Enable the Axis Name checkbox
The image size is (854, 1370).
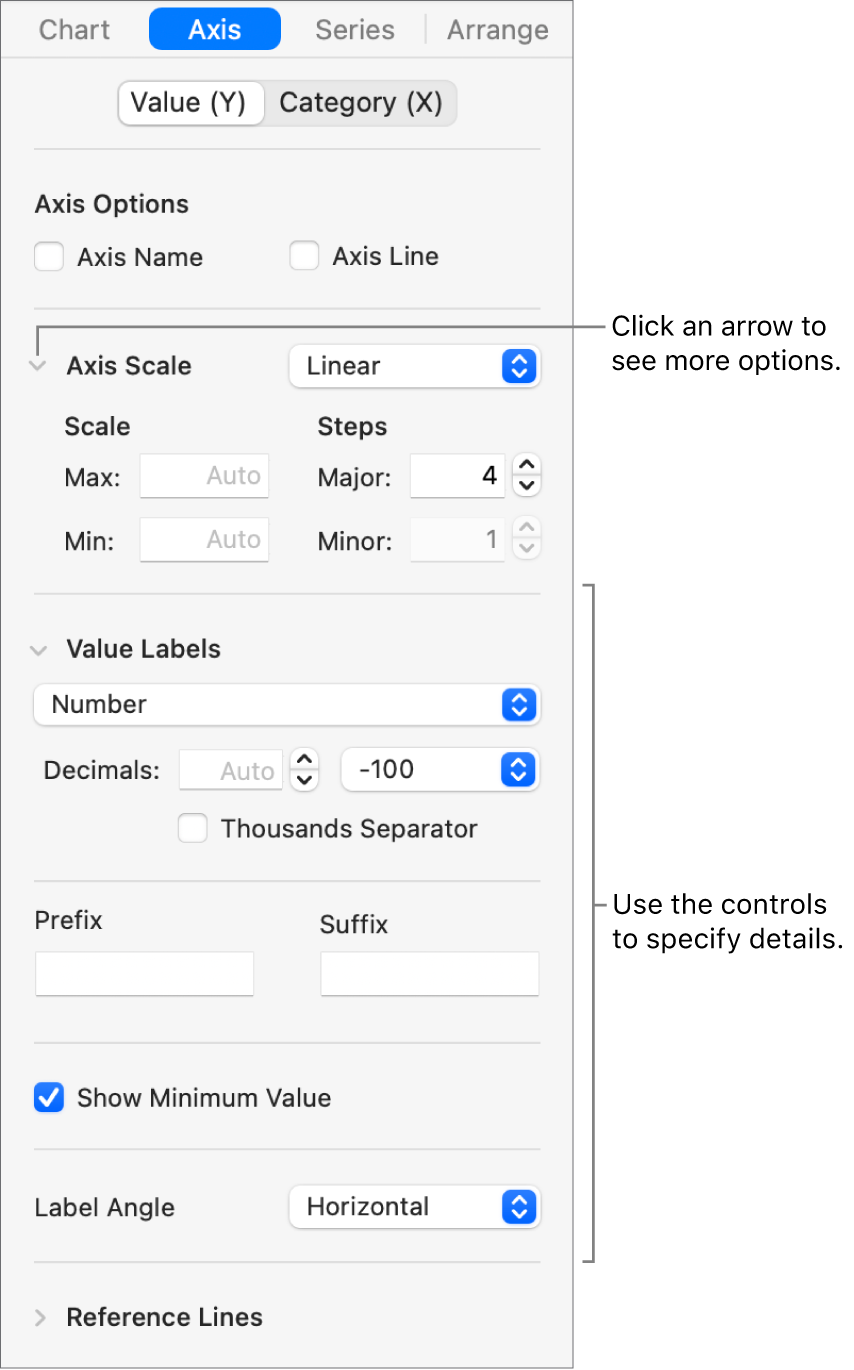pyautogui.click(x=49, y=257)
